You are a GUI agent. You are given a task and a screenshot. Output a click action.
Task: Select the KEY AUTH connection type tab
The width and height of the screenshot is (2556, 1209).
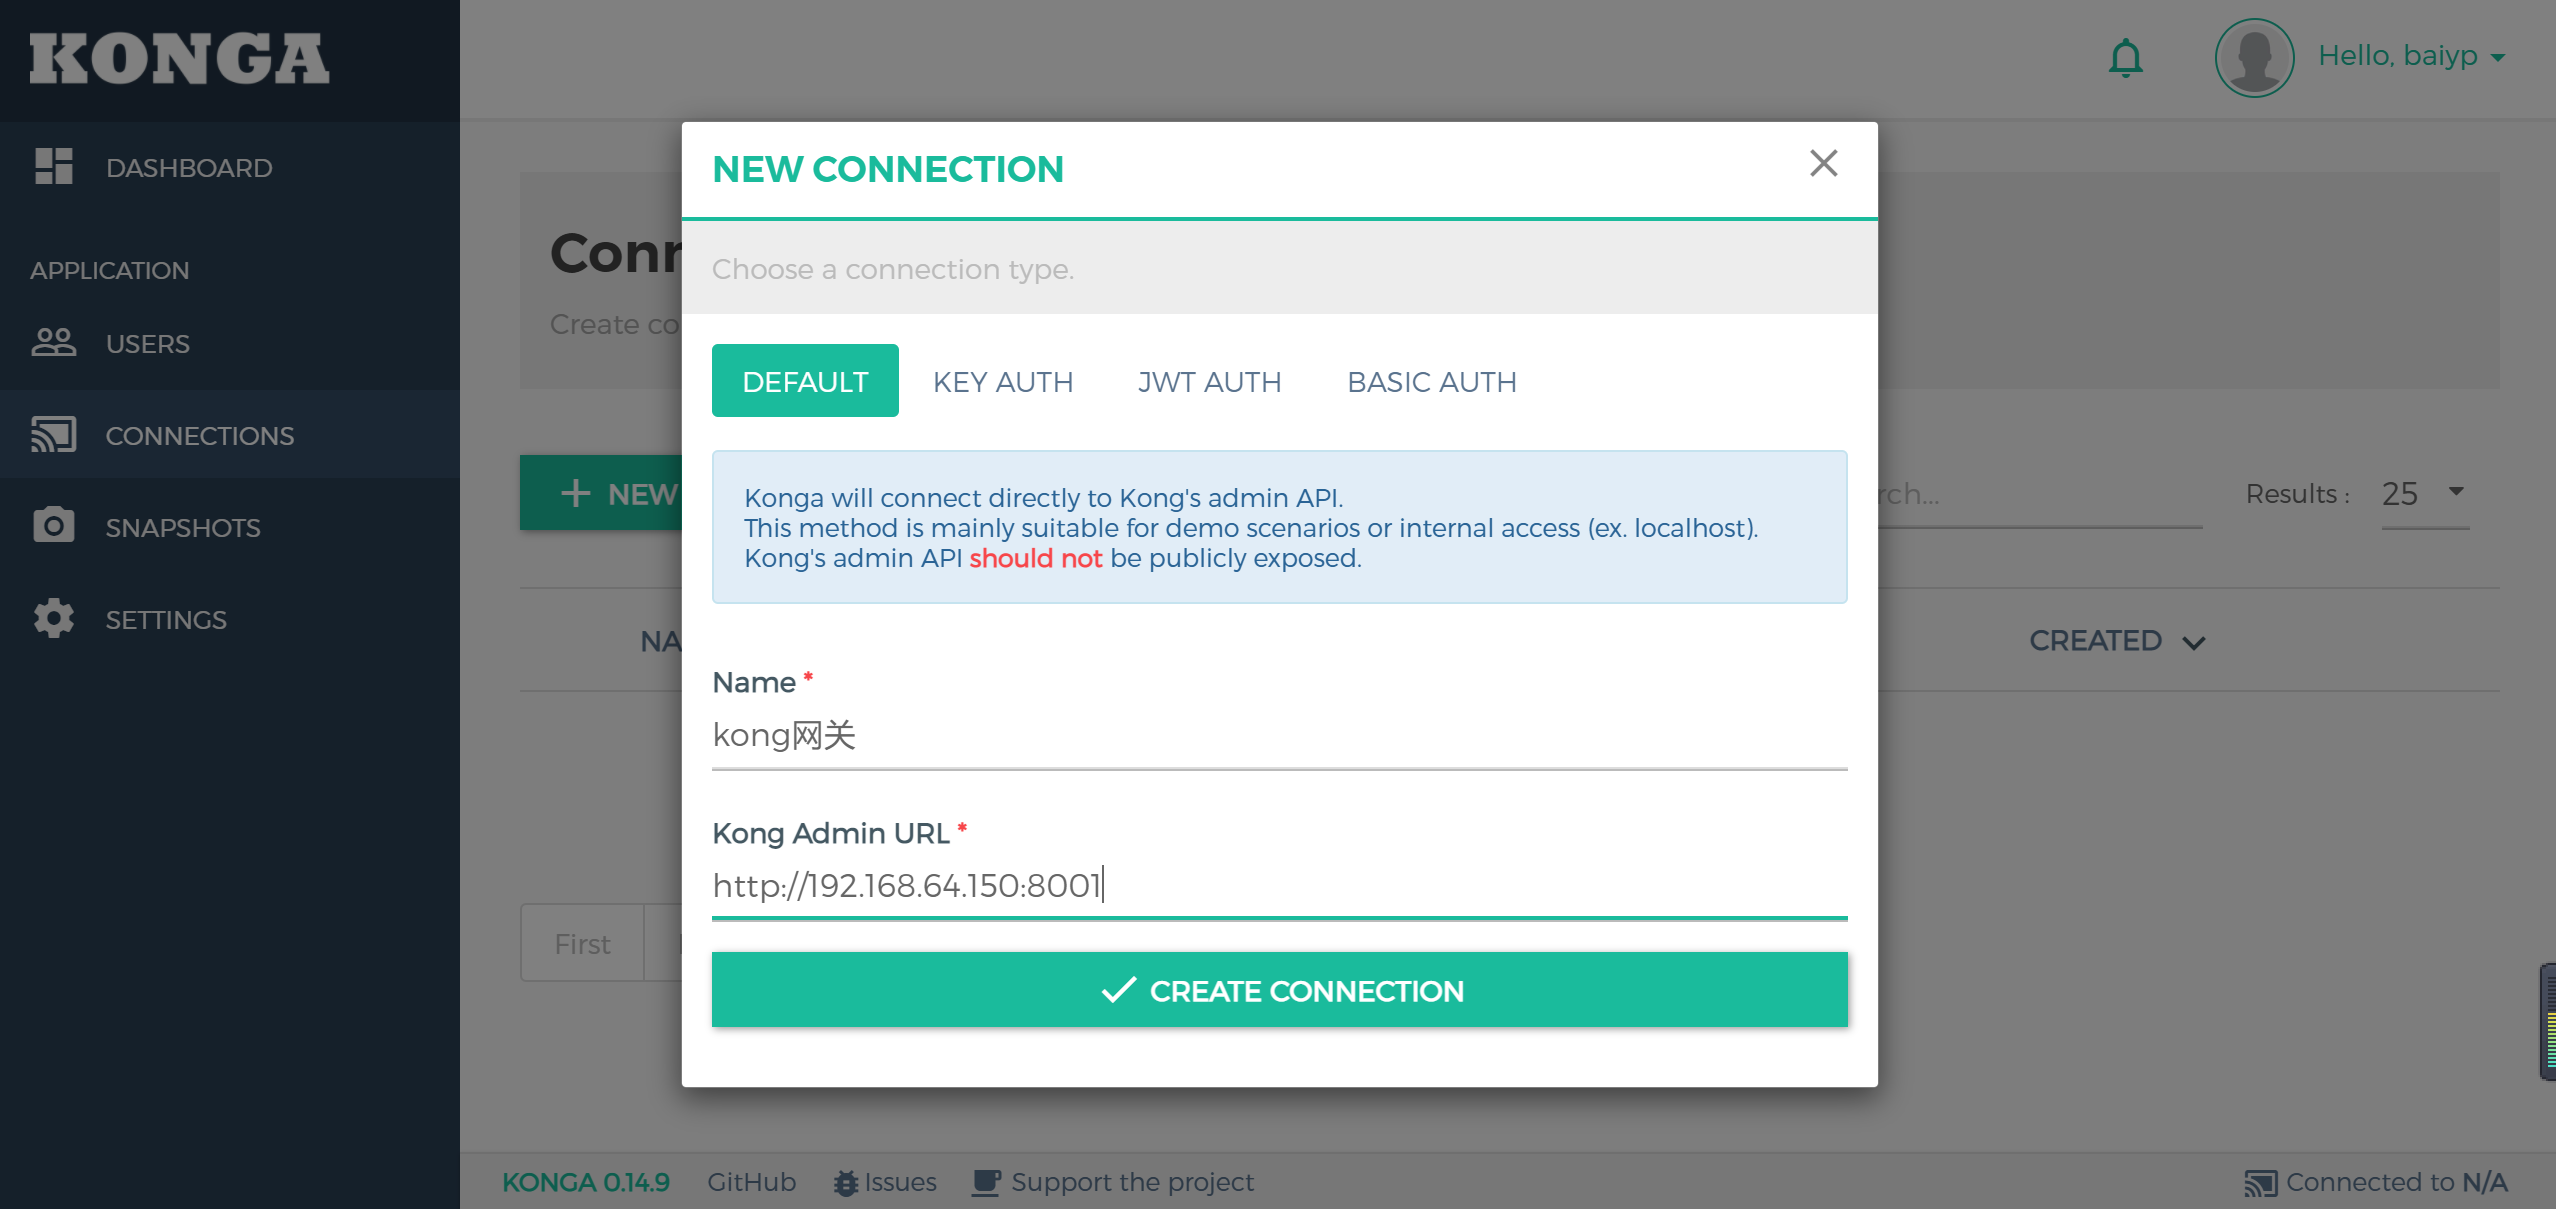click(1001, 380)
